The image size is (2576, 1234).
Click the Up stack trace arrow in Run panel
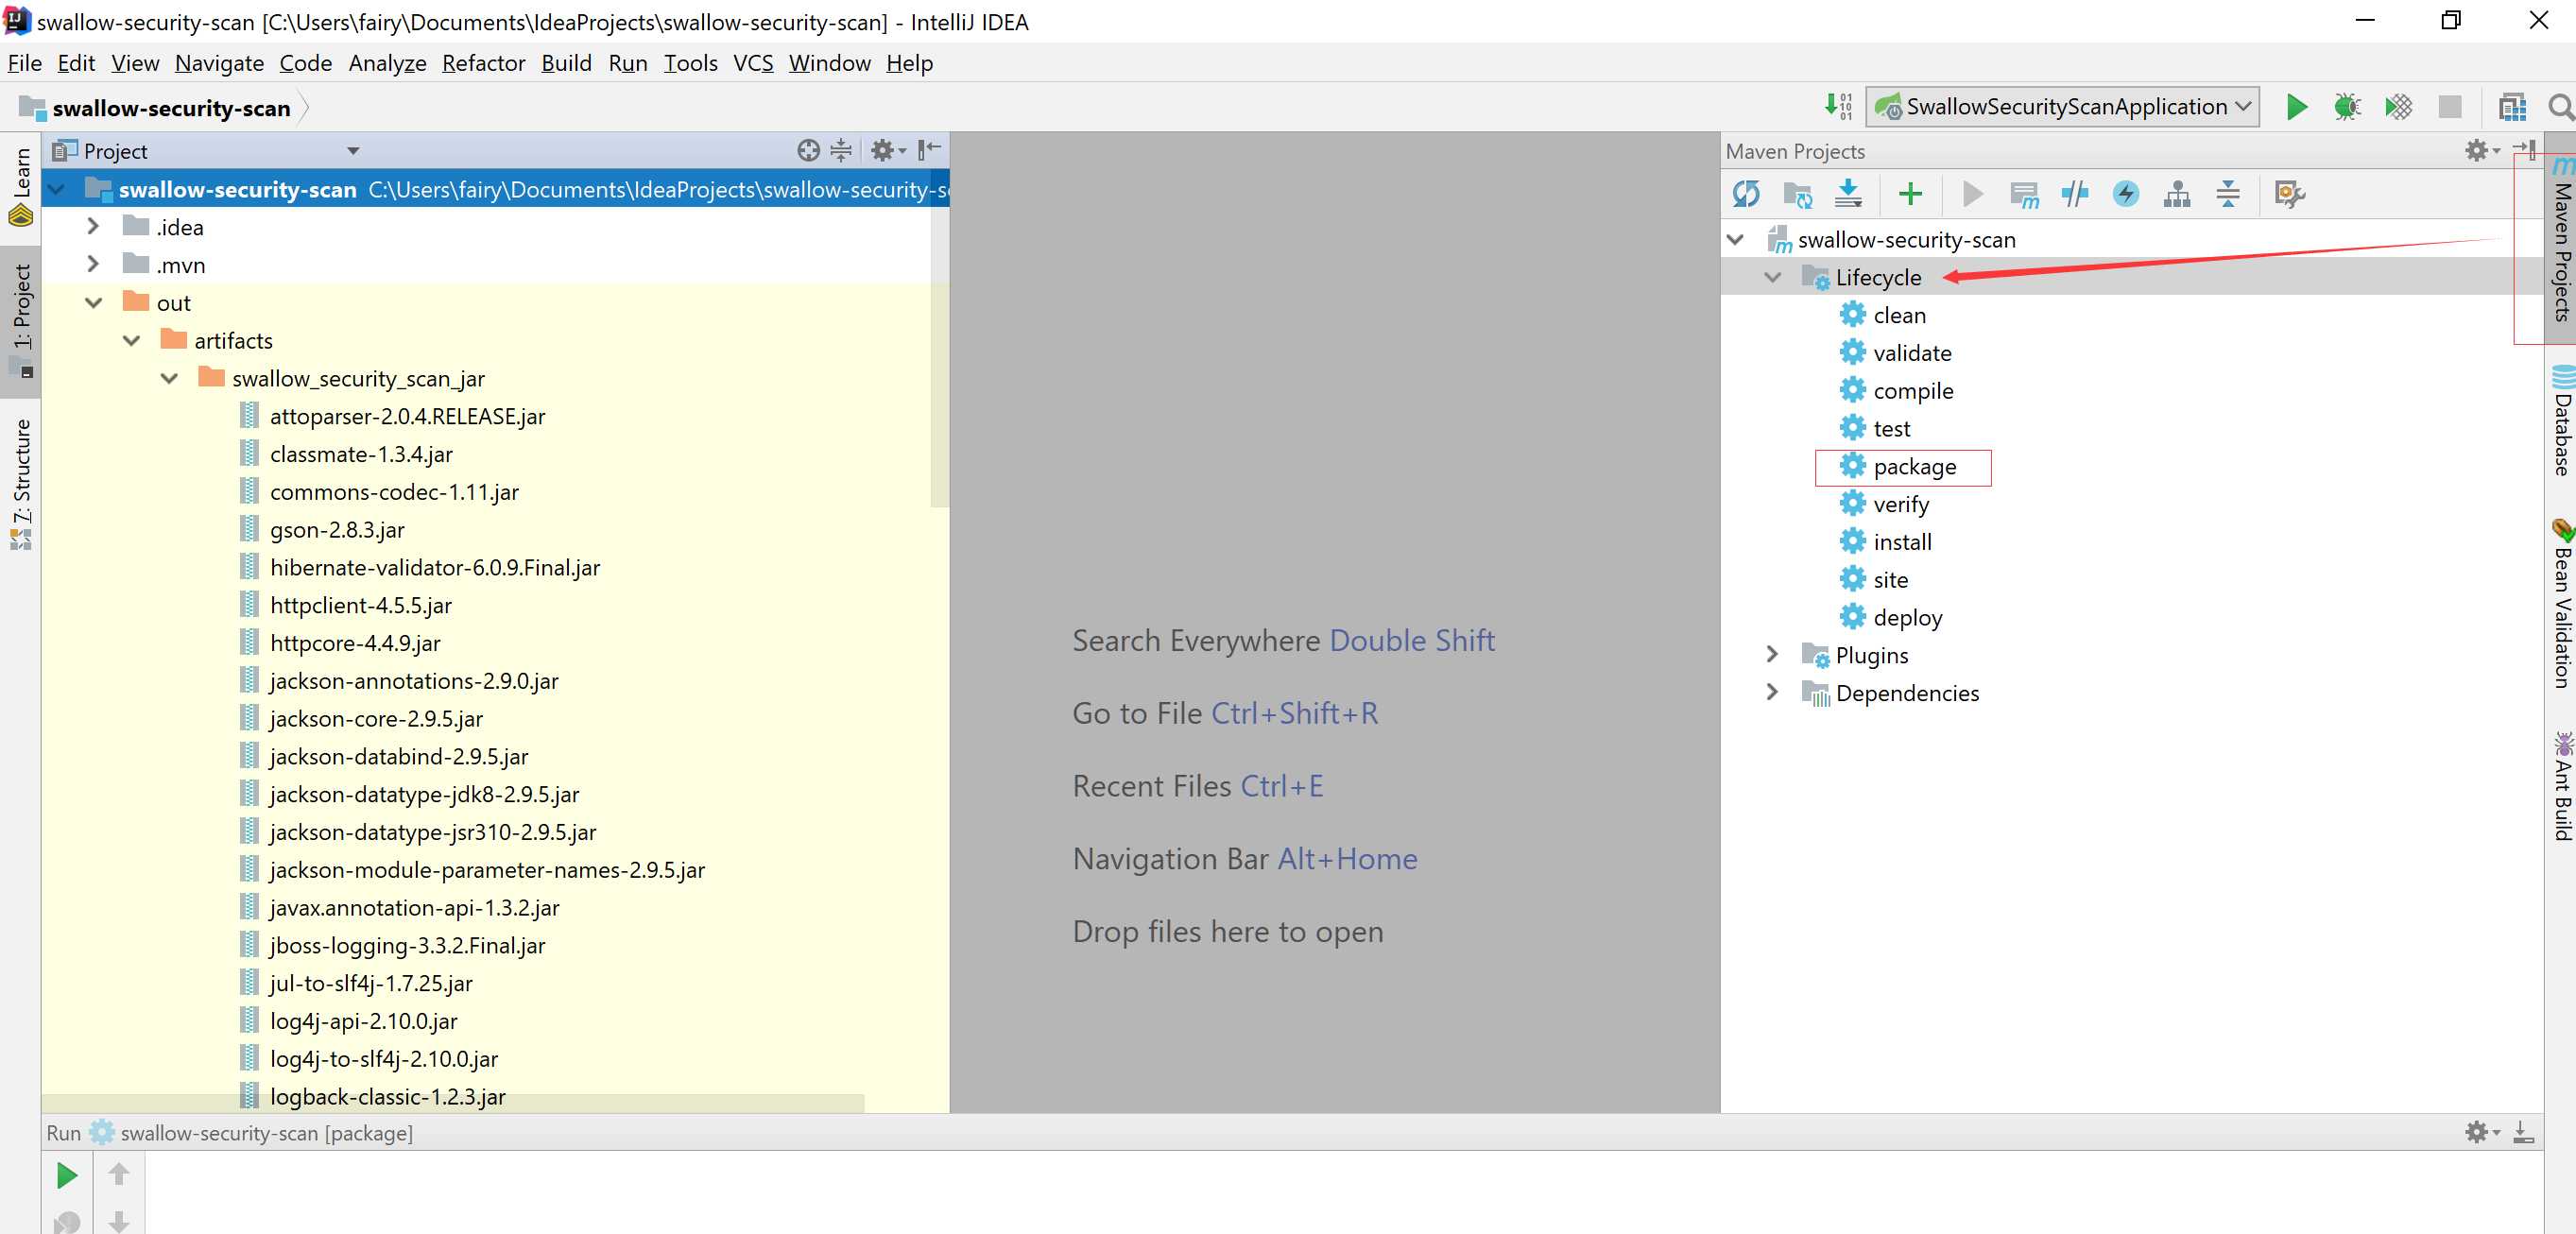tap(119, 1174)
